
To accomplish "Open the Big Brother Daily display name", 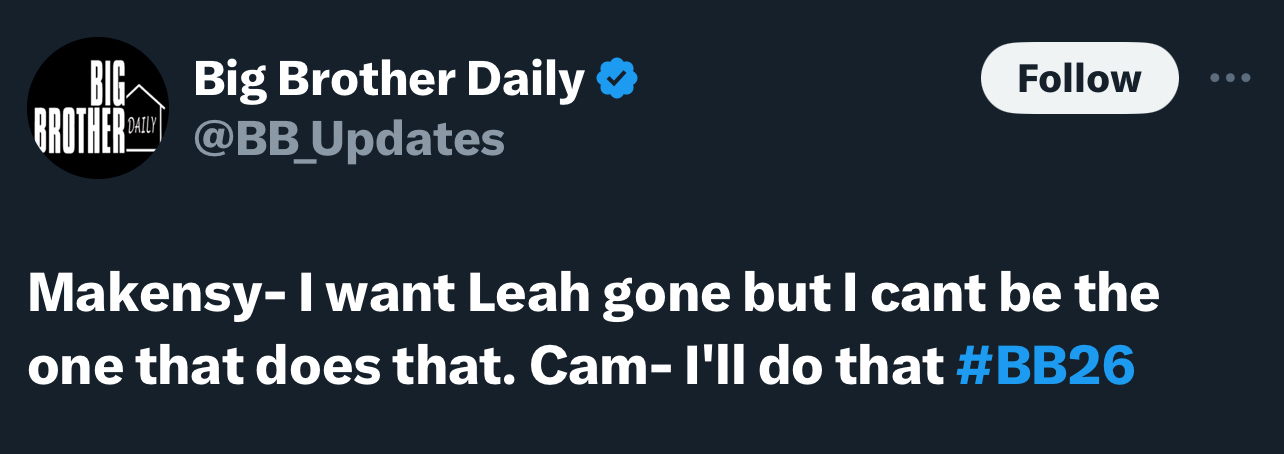I will 388,79.
